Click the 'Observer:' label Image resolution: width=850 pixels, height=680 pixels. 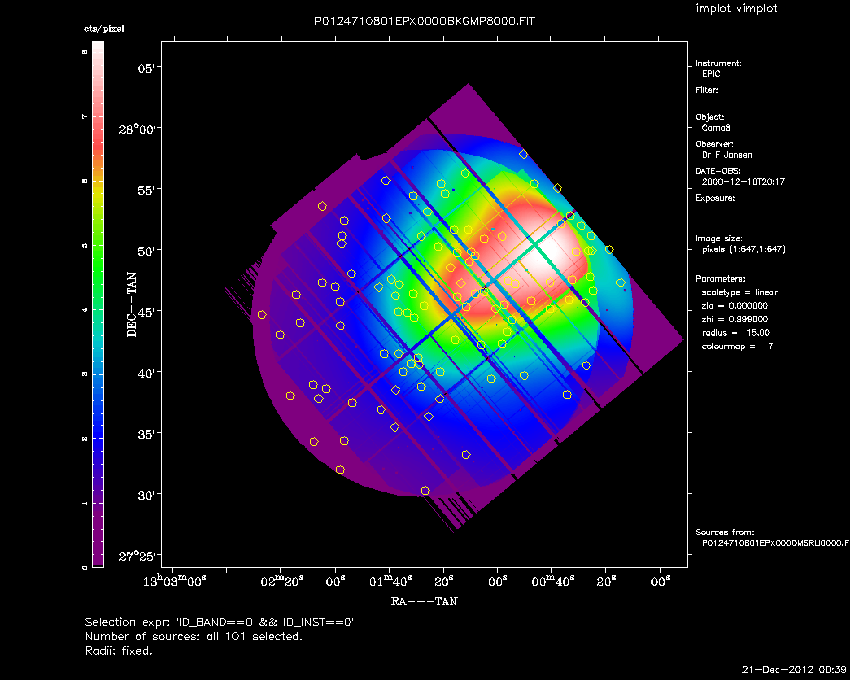point(714,144)
